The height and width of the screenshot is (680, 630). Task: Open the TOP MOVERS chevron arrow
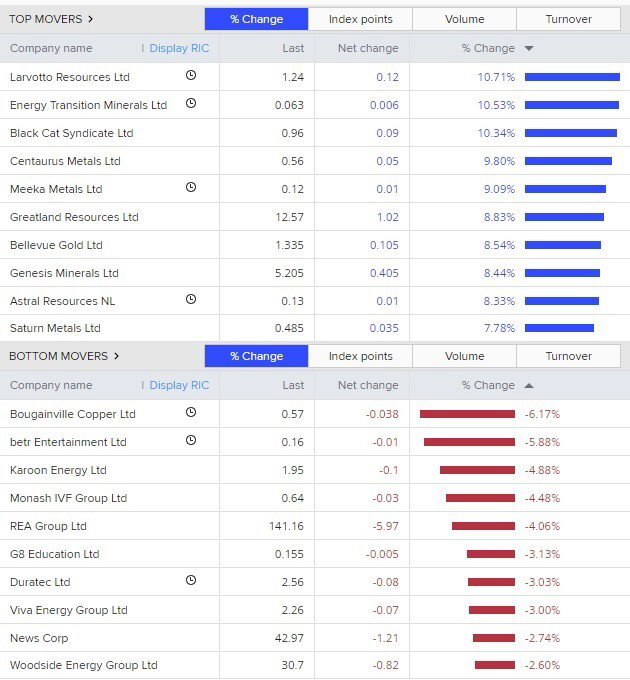91,19
